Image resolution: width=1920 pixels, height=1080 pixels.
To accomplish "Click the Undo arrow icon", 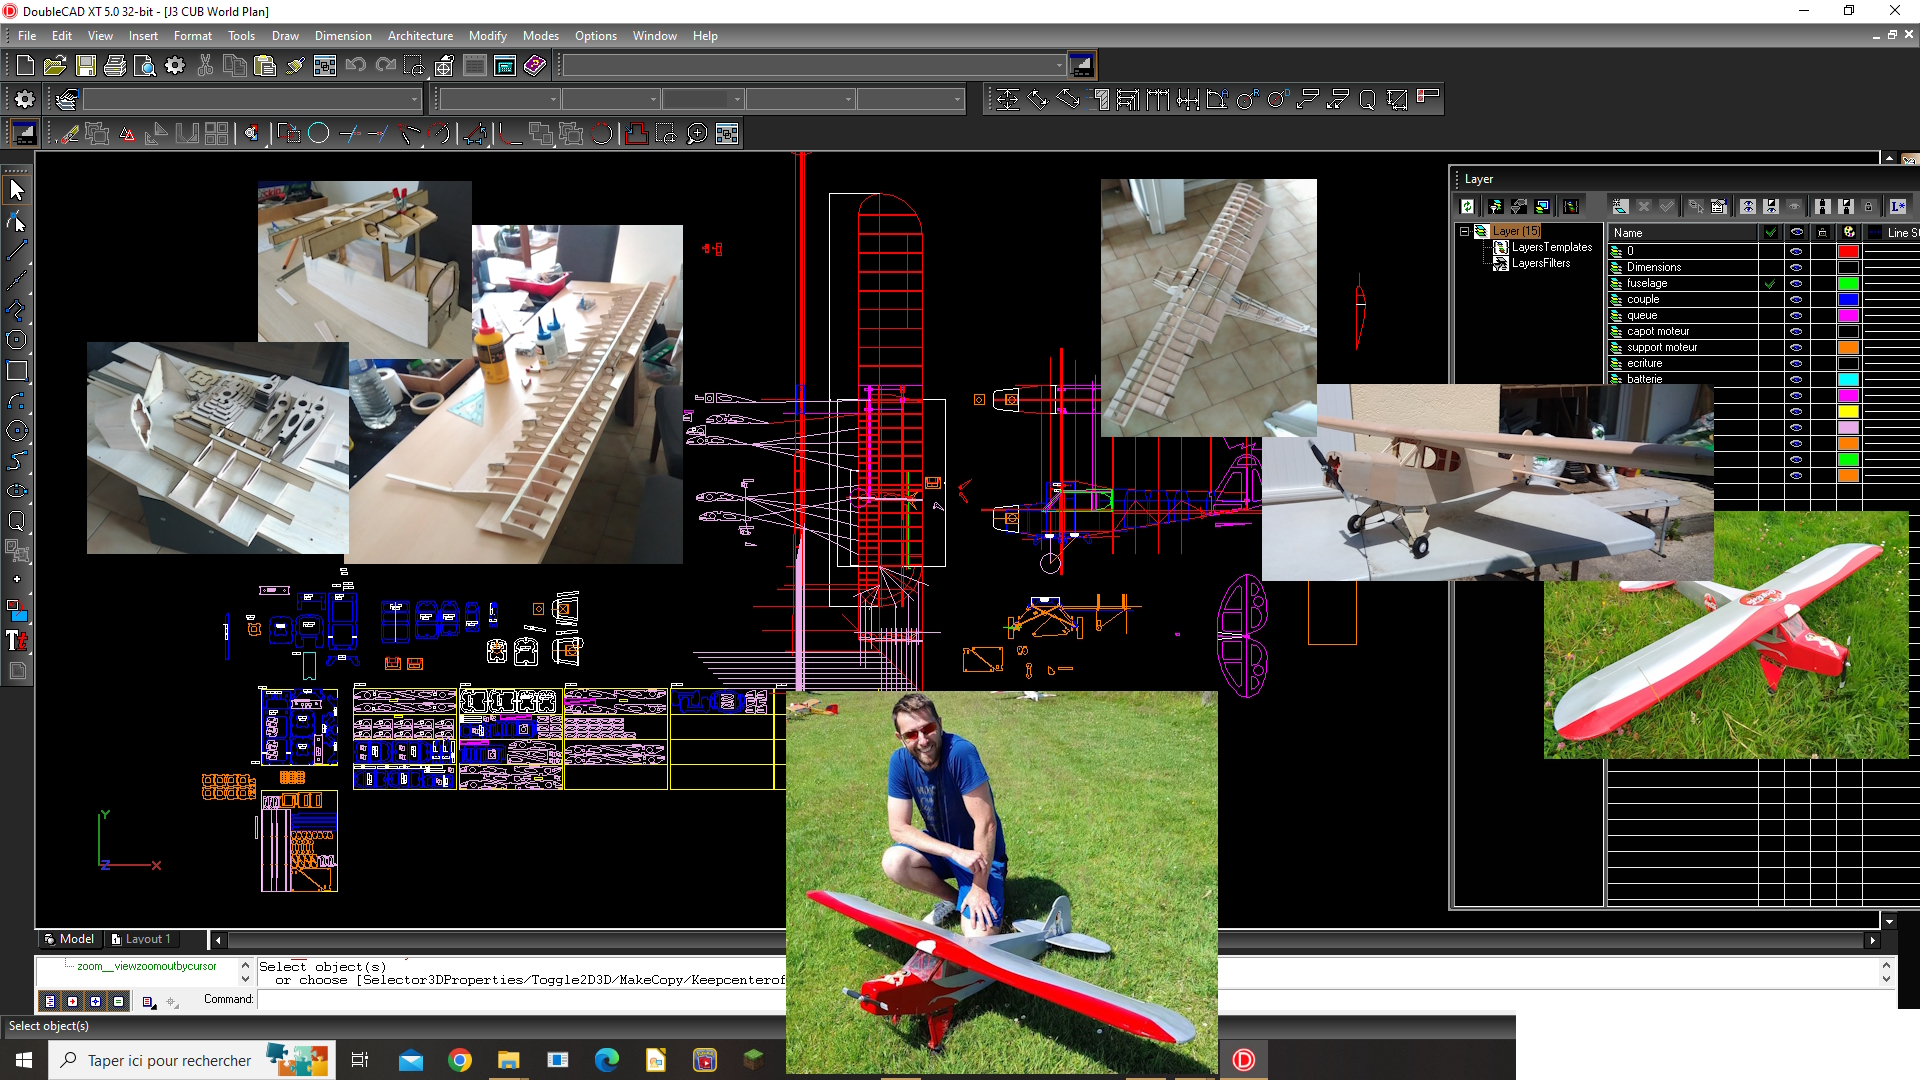I will pyautogui.click(x=355, y=66).
